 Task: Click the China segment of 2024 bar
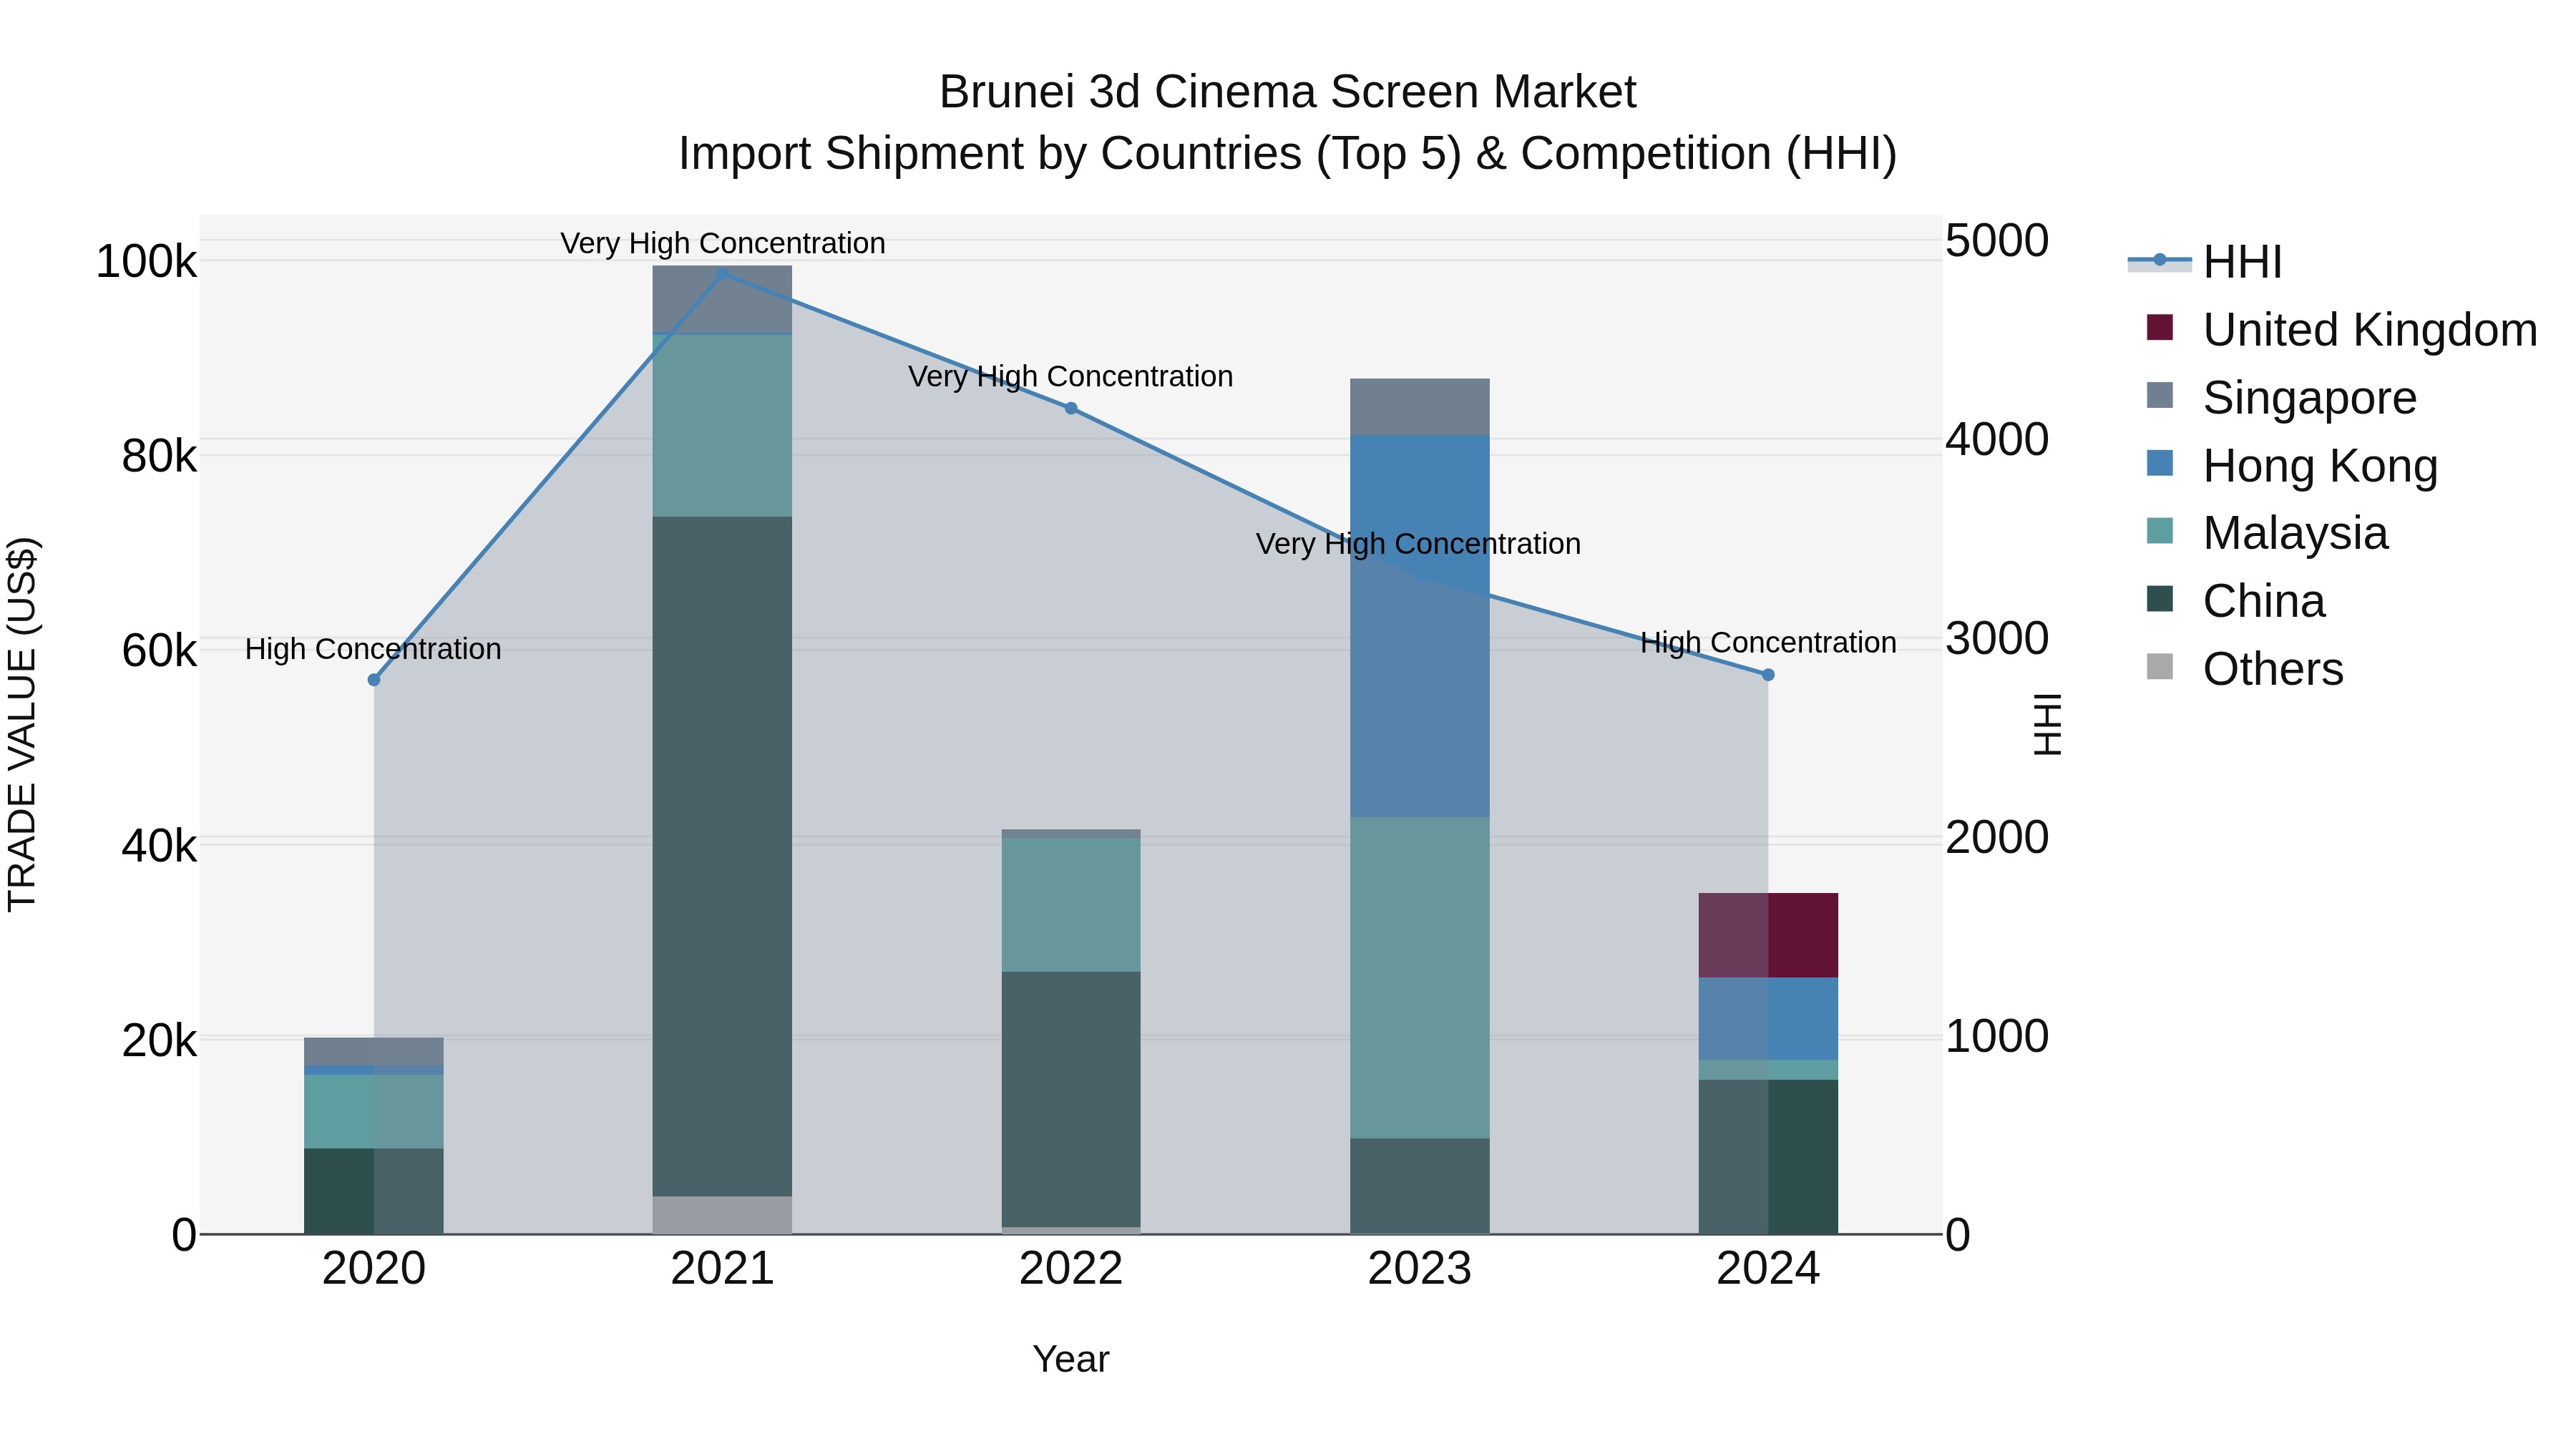tap(1768, 1157)
